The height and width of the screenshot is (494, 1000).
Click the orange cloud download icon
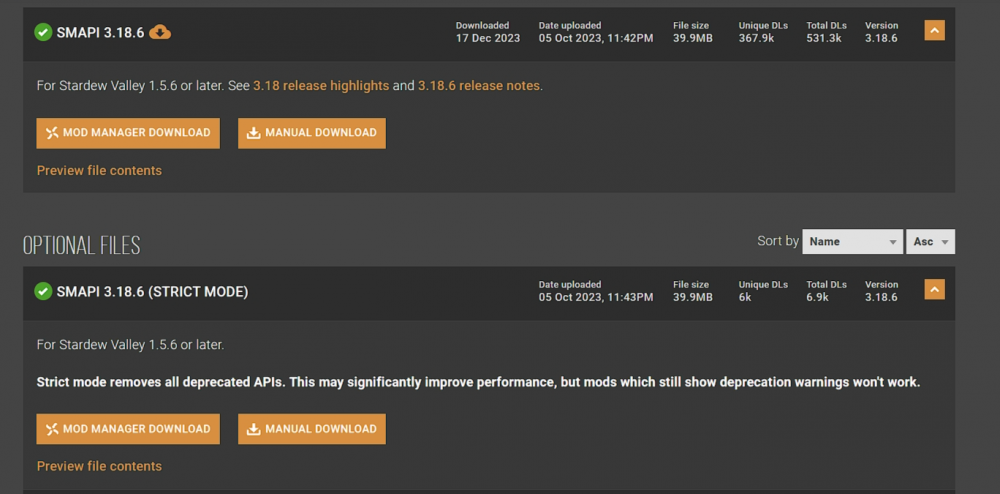160,32
